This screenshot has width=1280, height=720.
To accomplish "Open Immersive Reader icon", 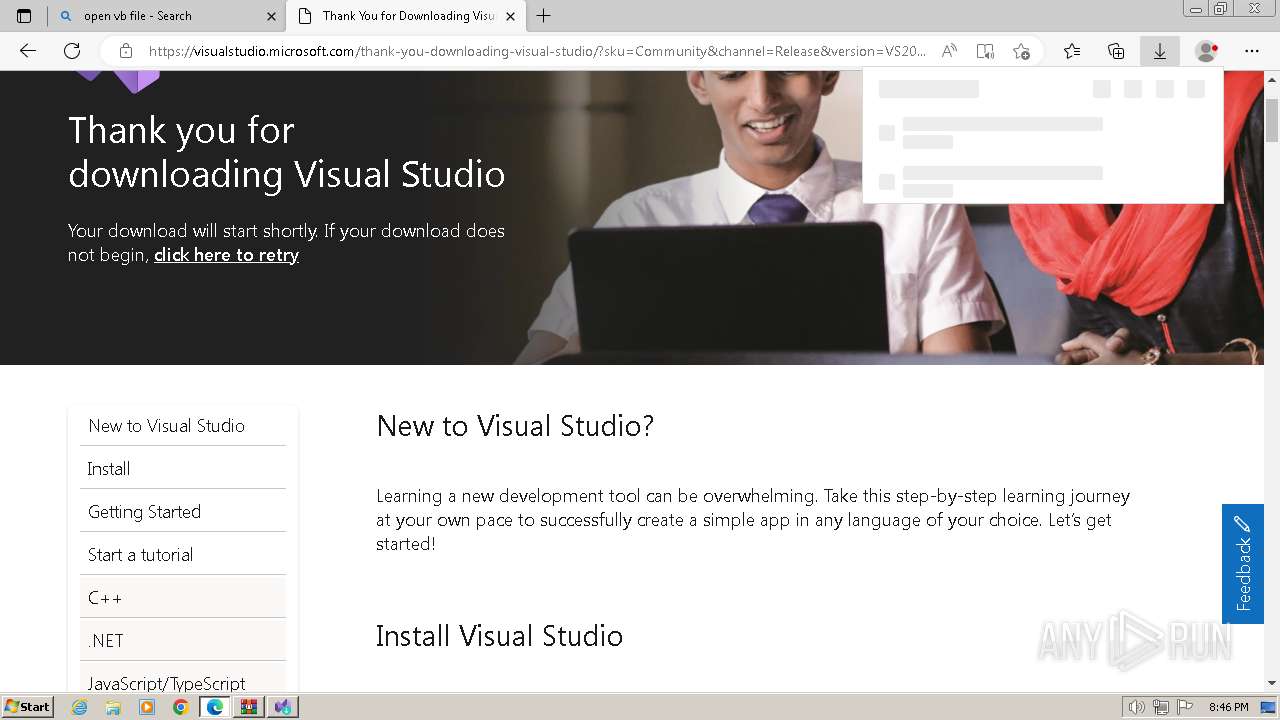I will pyautogui.click(x=985, y=51).
